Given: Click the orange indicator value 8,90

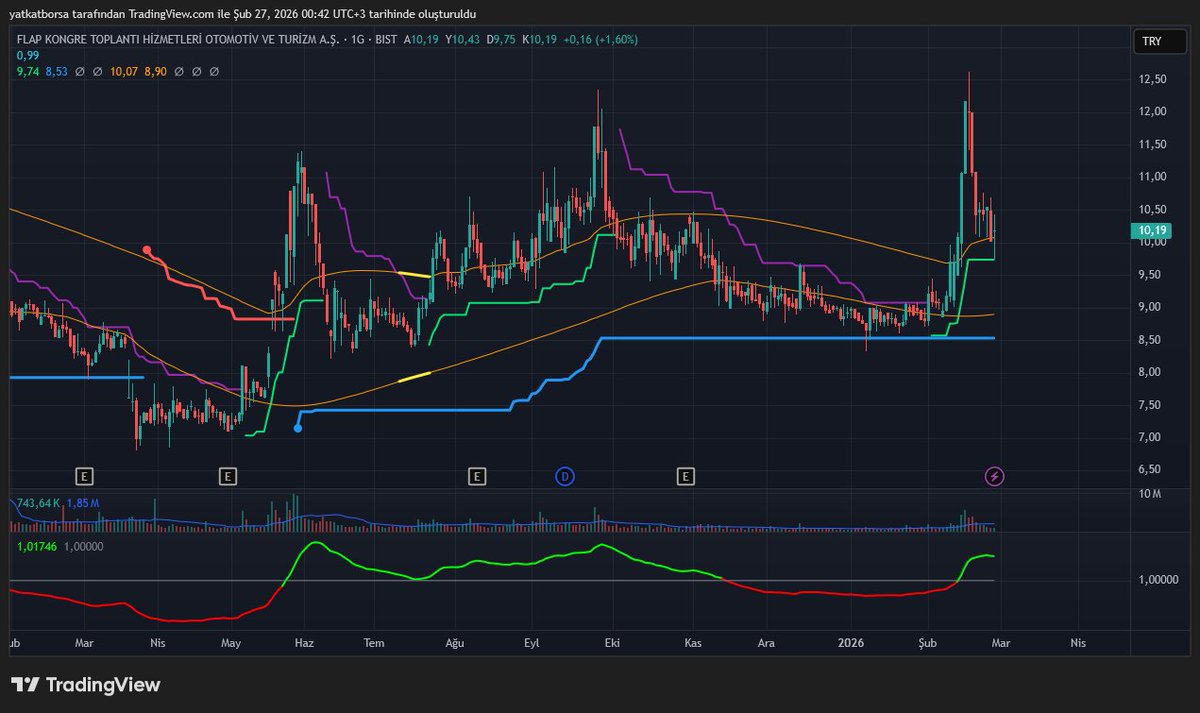Looking at the screenshot, I should 156,72.
